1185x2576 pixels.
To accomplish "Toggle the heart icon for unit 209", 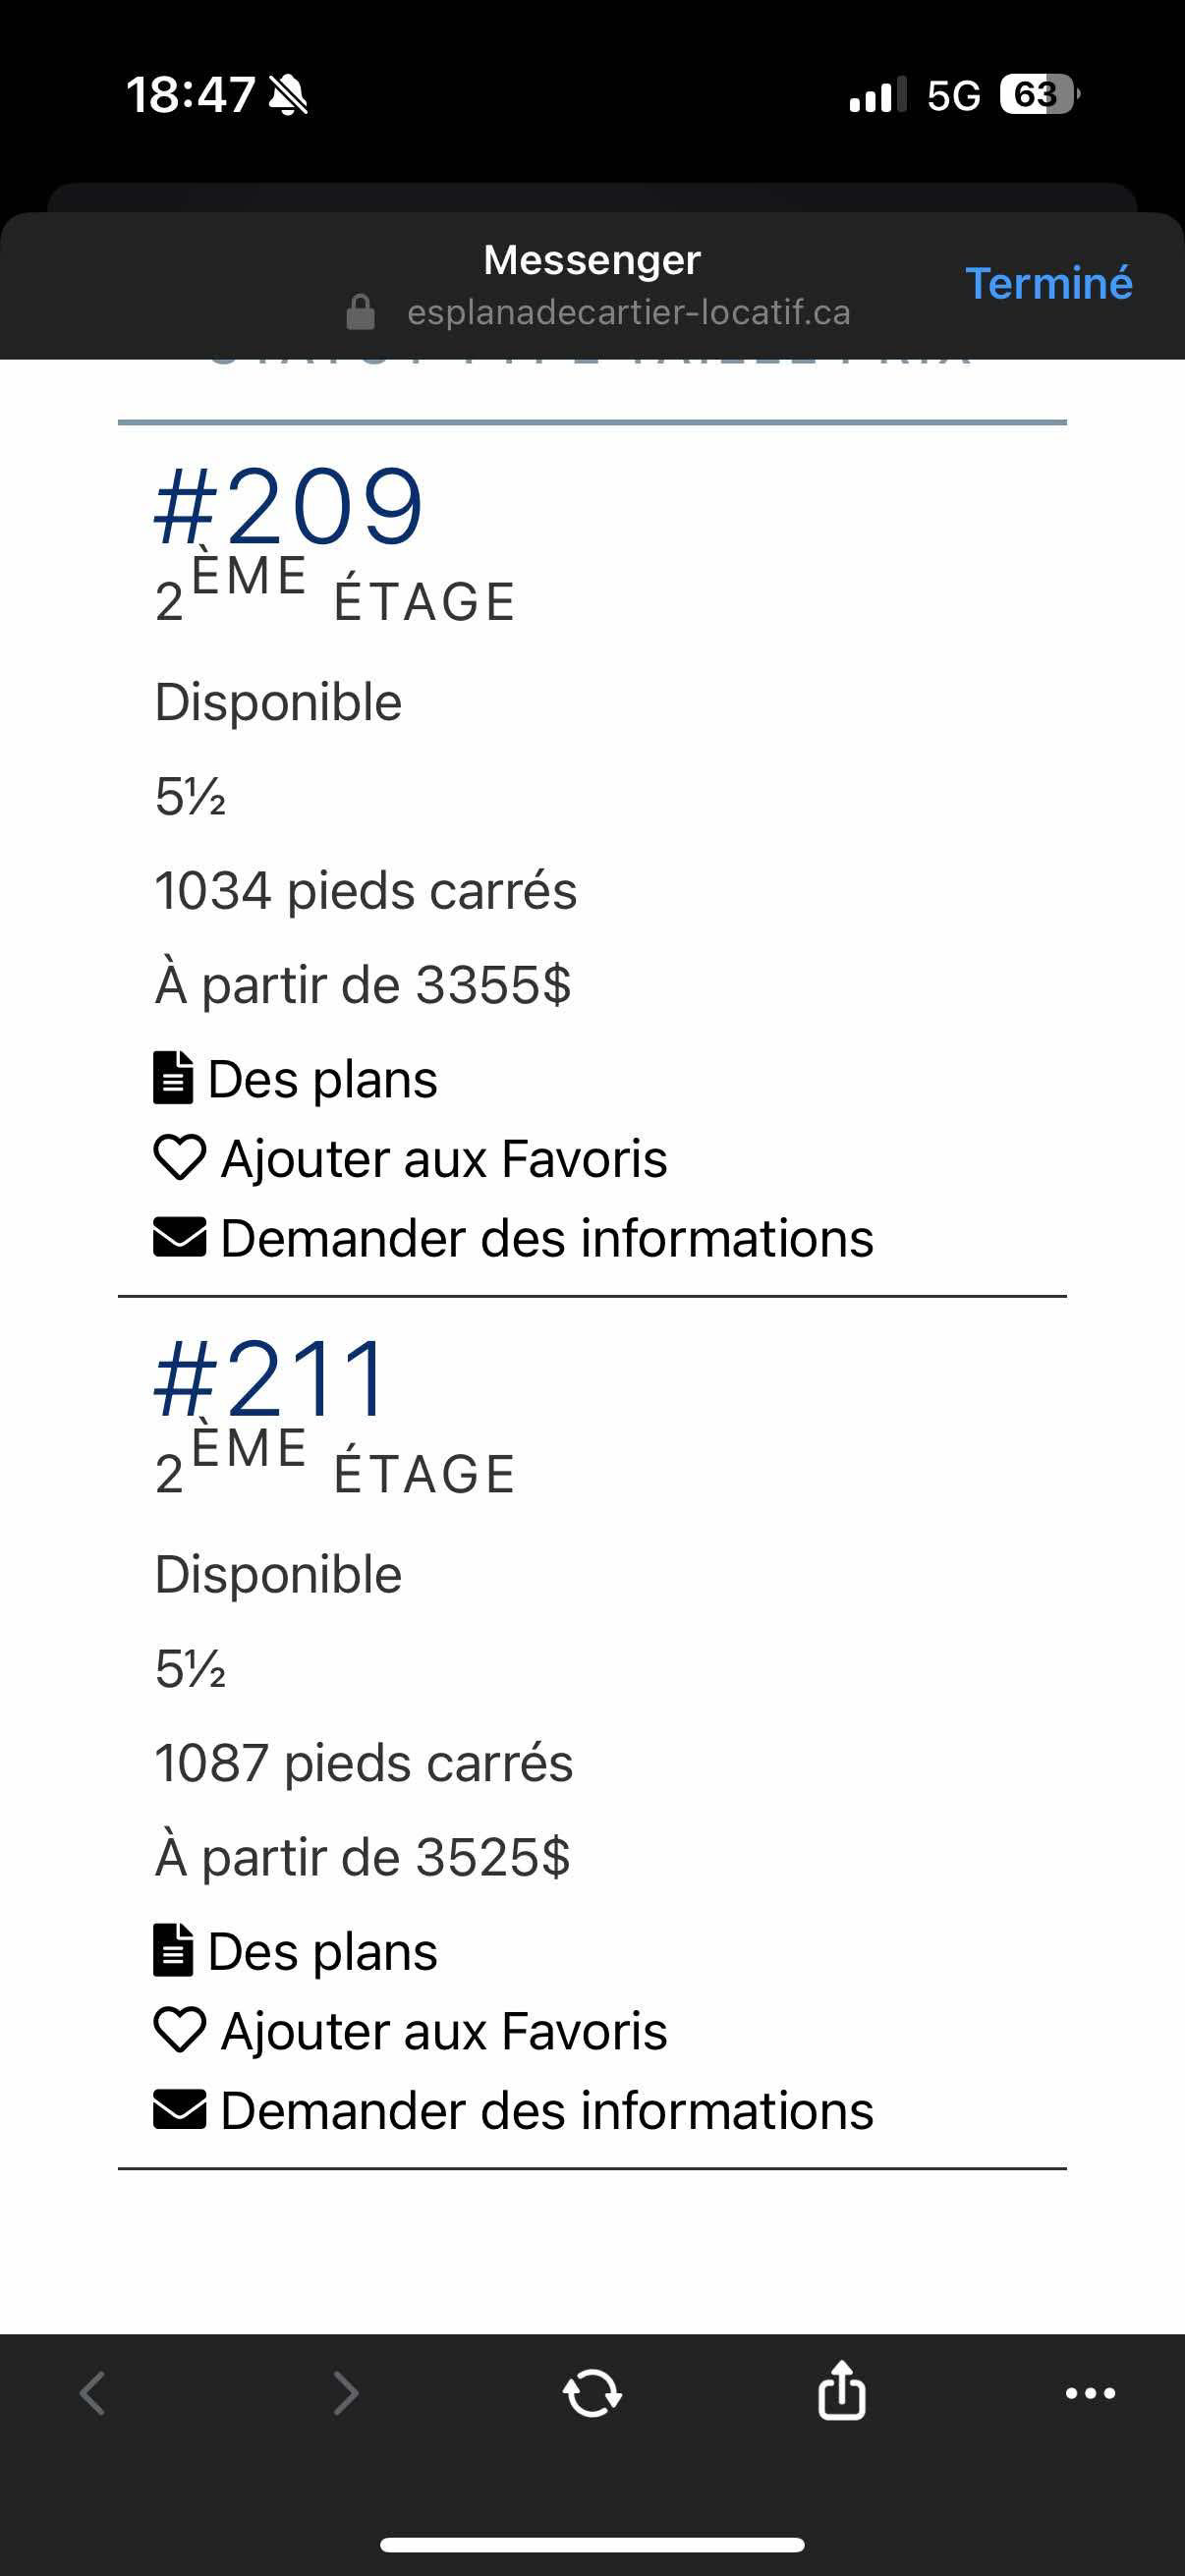I will pos(180,1158).
